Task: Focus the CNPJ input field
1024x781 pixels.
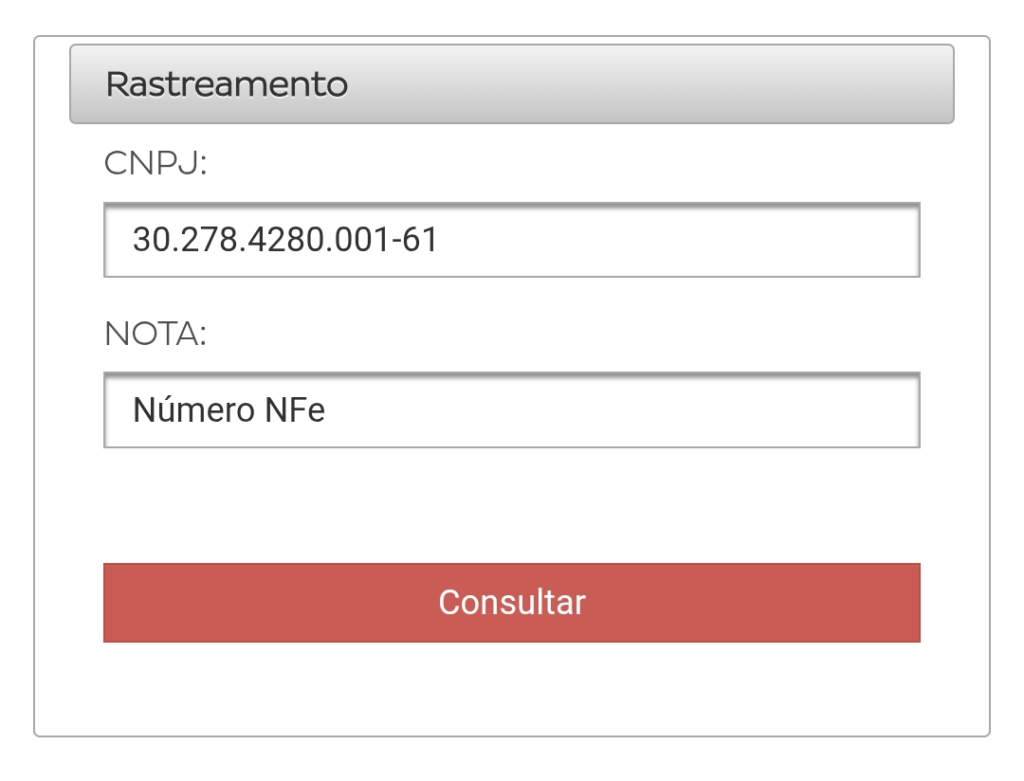Action: [511, 240]
